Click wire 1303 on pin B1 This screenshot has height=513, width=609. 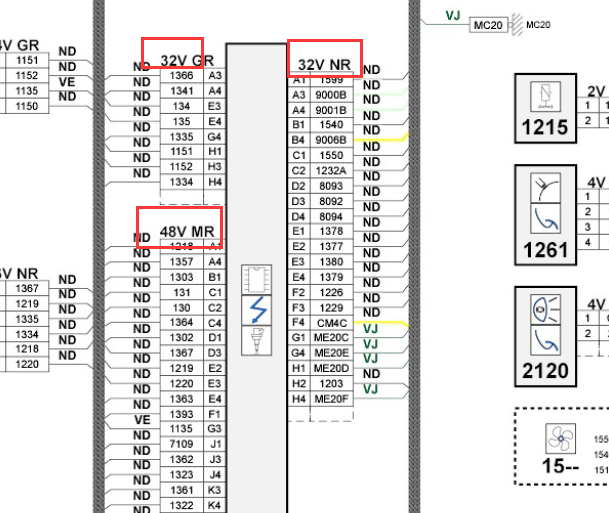point(182,277)
